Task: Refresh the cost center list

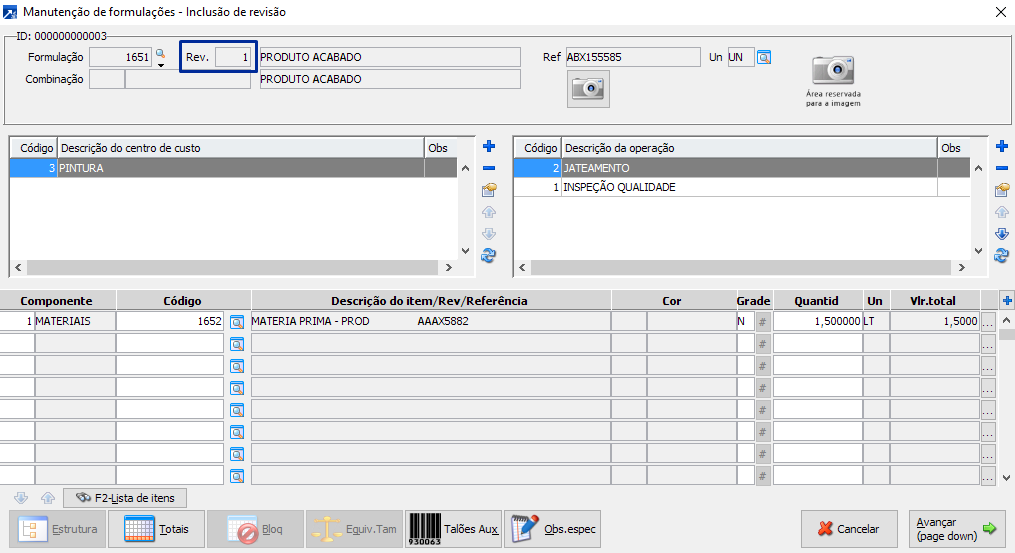Action: pos(489,256)
